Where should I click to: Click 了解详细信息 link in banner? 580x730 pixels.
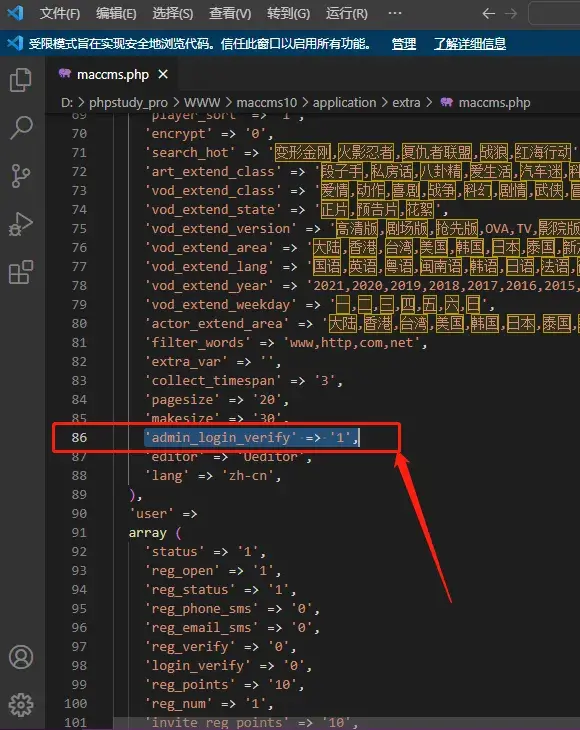coord(470,44)
